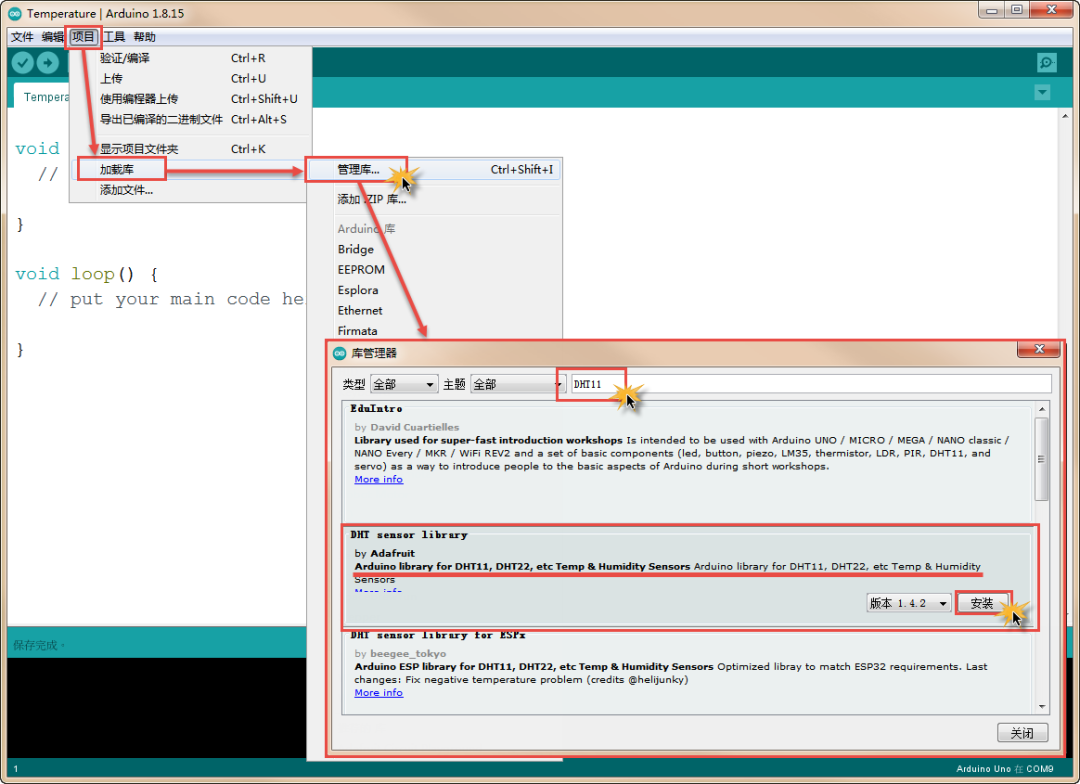Click the Verify checkmark toolbar icon
1080x784 pixels.
click(22, 63)
